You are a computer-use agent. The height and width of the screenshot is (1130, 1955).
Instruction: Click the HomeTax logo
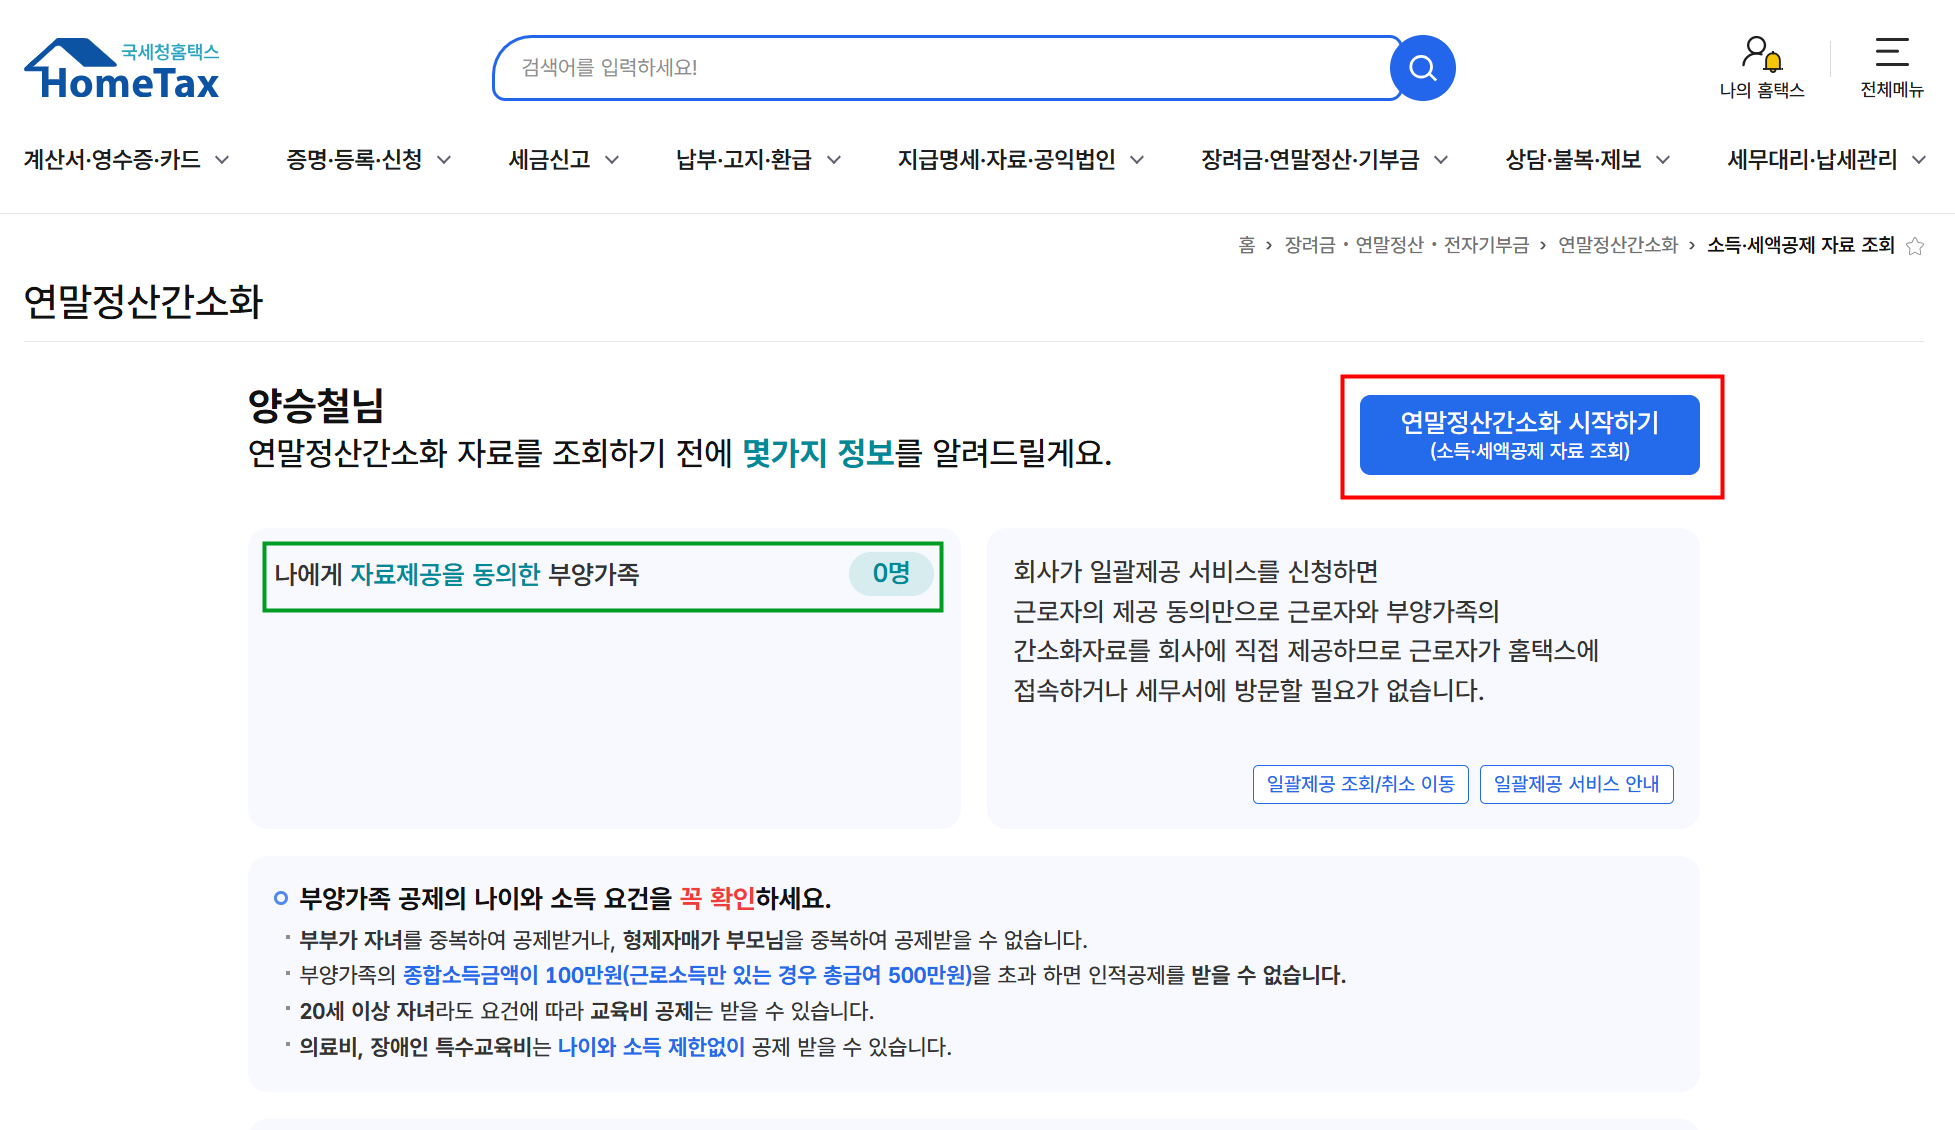(122, 70)
